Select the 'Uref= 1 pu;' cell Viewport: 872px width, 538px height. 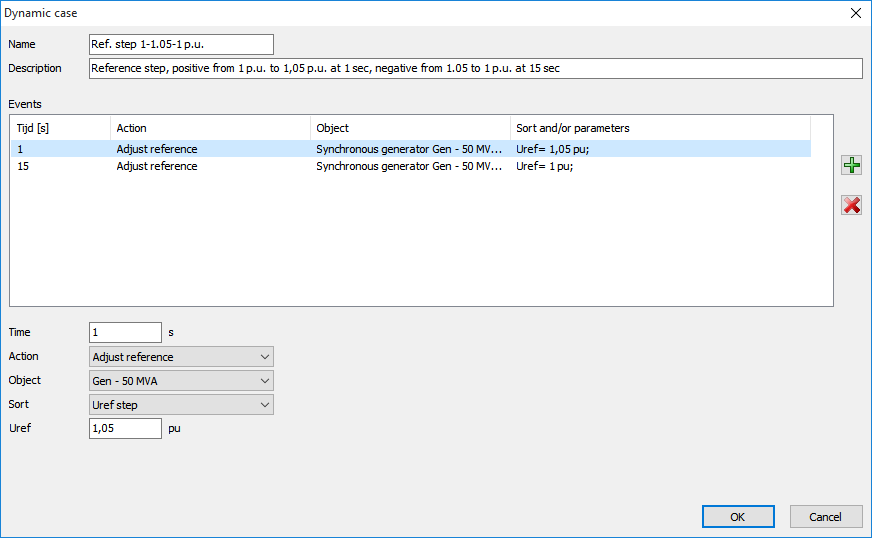tap(544, 166)
